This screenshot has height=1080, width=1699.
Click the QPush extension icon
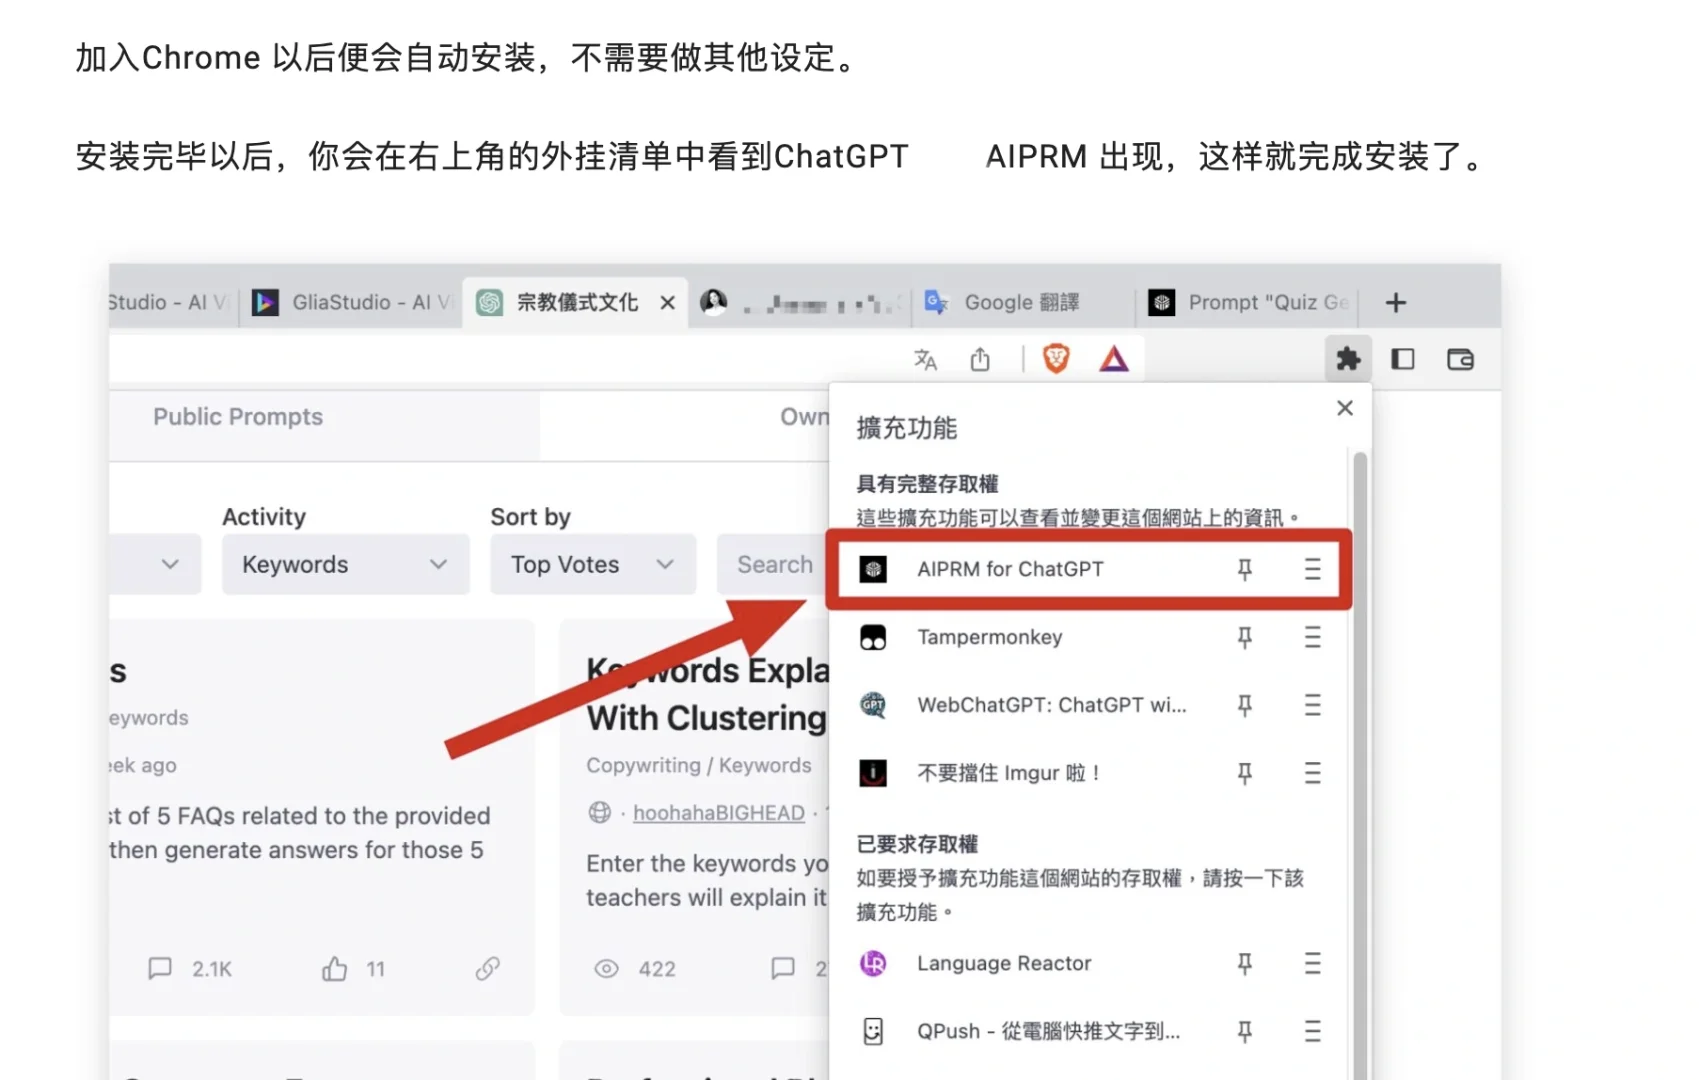(873, 1031)
